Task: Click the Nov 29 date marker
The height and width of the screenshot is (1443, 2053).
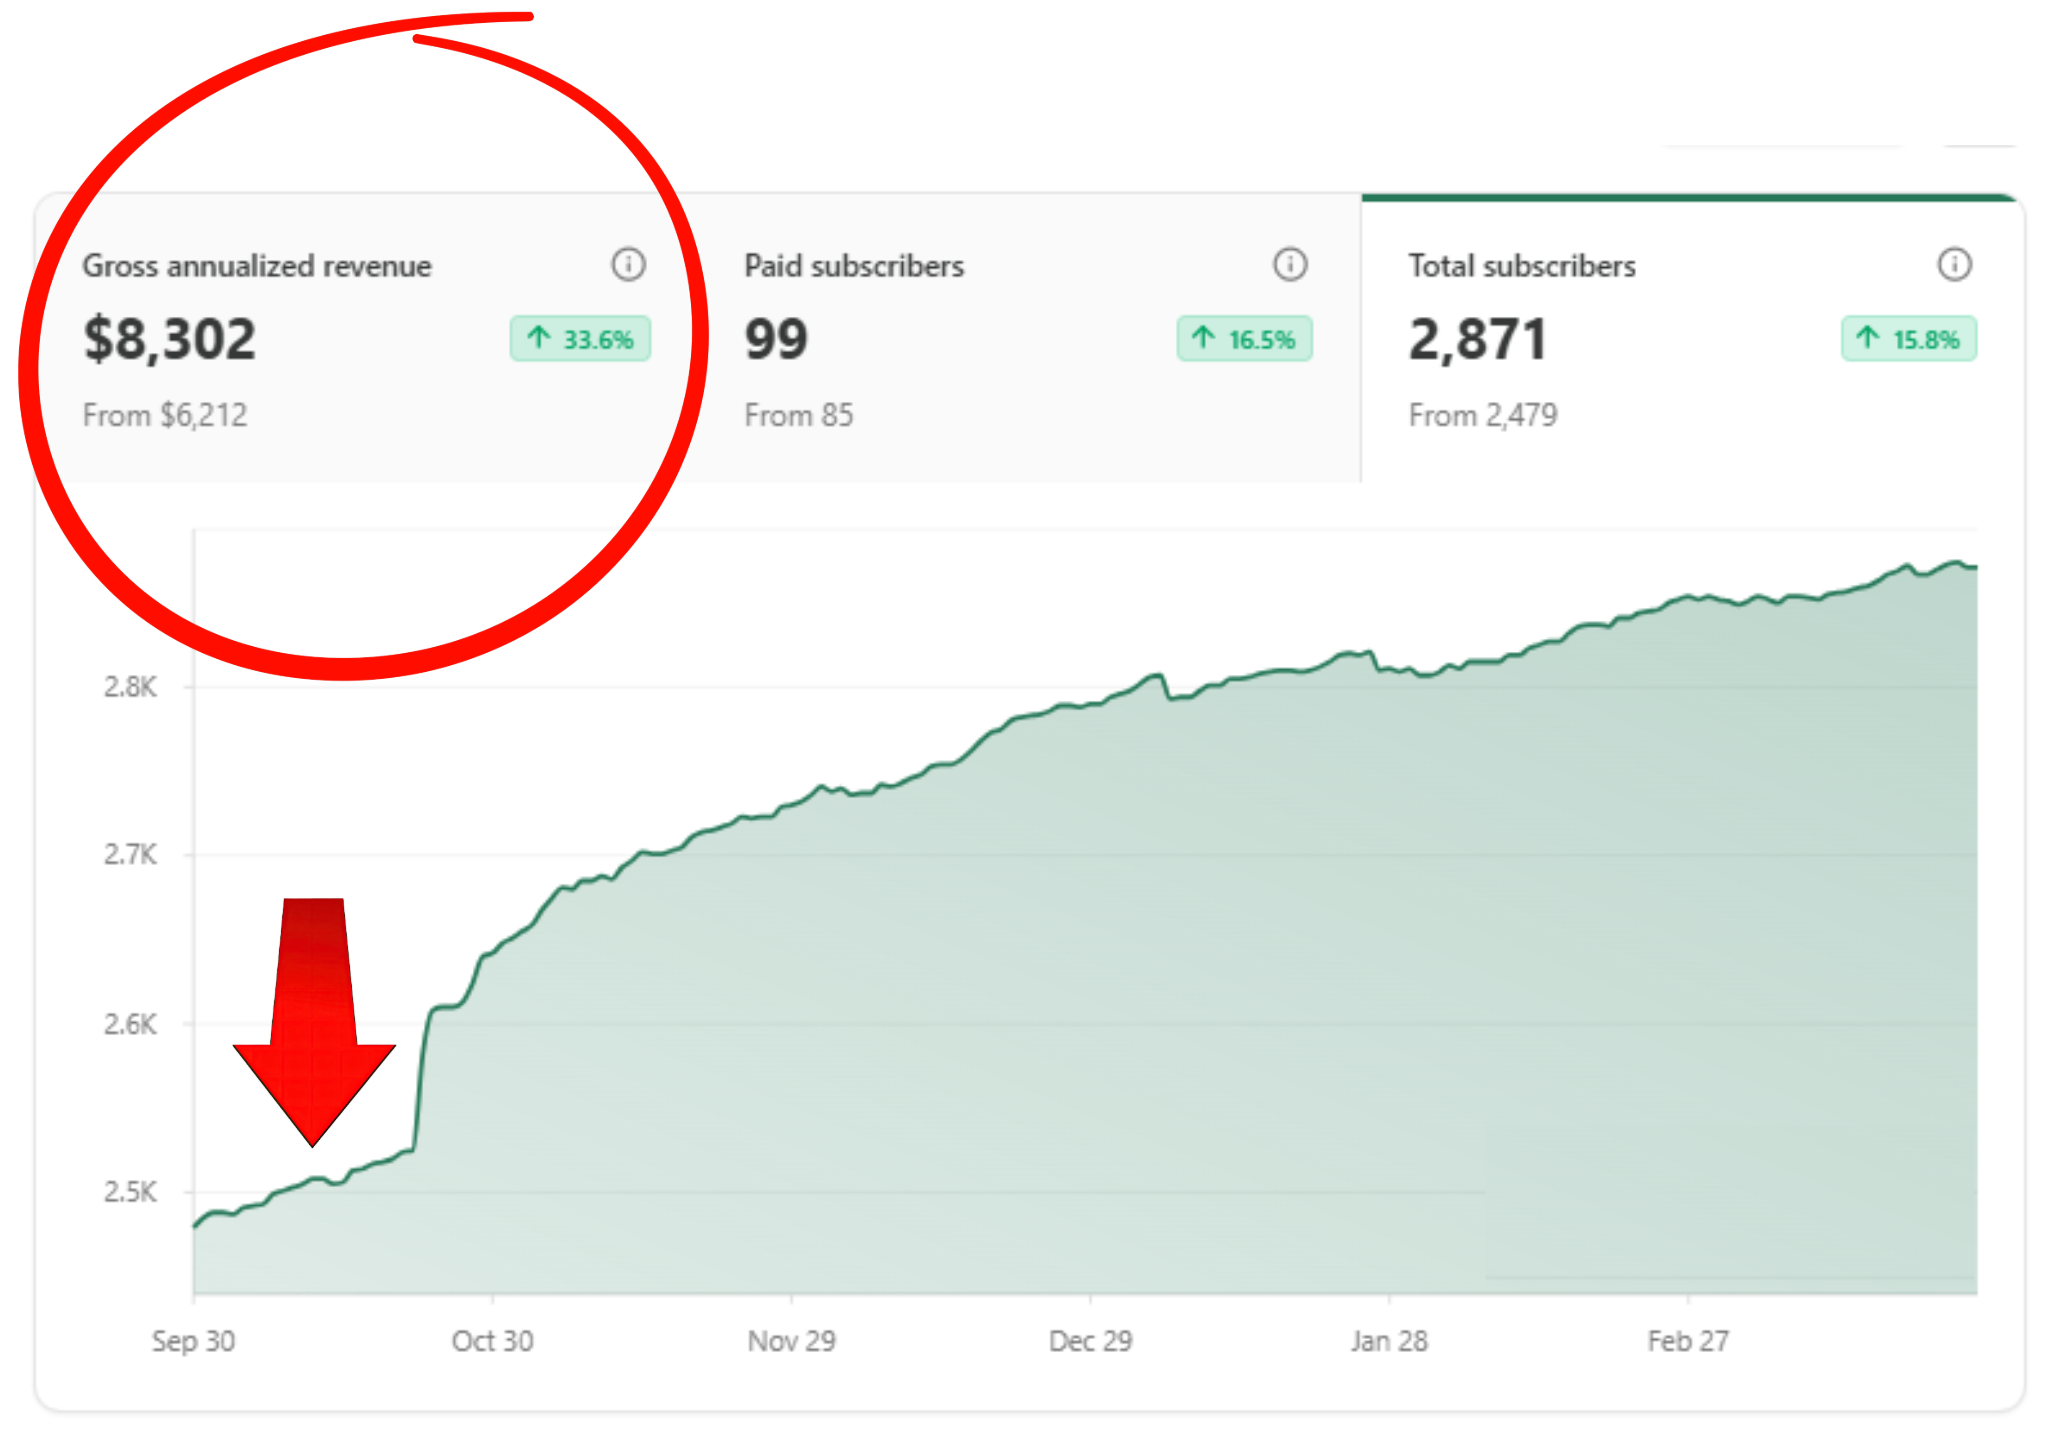Action: [791, 1341]
